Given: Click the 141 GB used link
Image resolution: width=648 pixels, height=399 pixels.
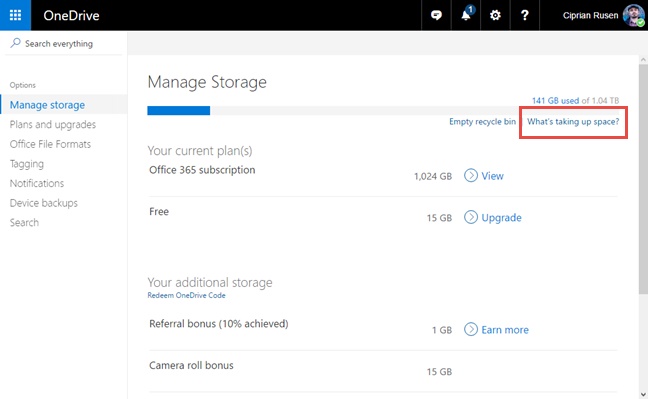Looking at the screenshot, I should [555, 100].
